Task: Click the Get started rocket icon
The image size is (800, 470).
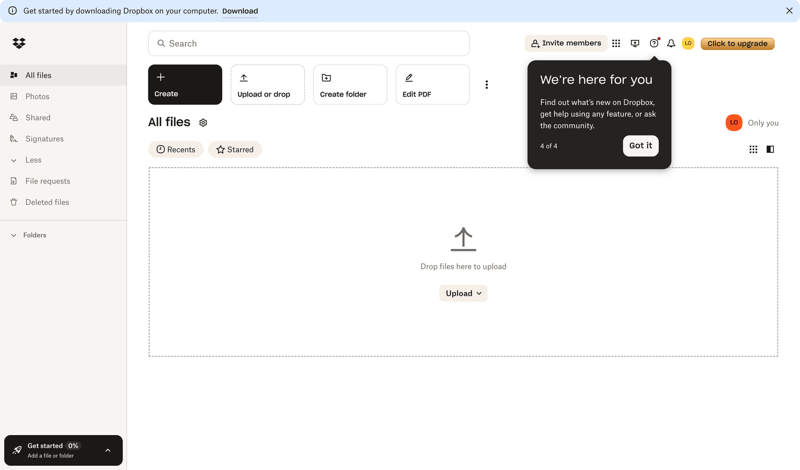Action: point(17,450)
